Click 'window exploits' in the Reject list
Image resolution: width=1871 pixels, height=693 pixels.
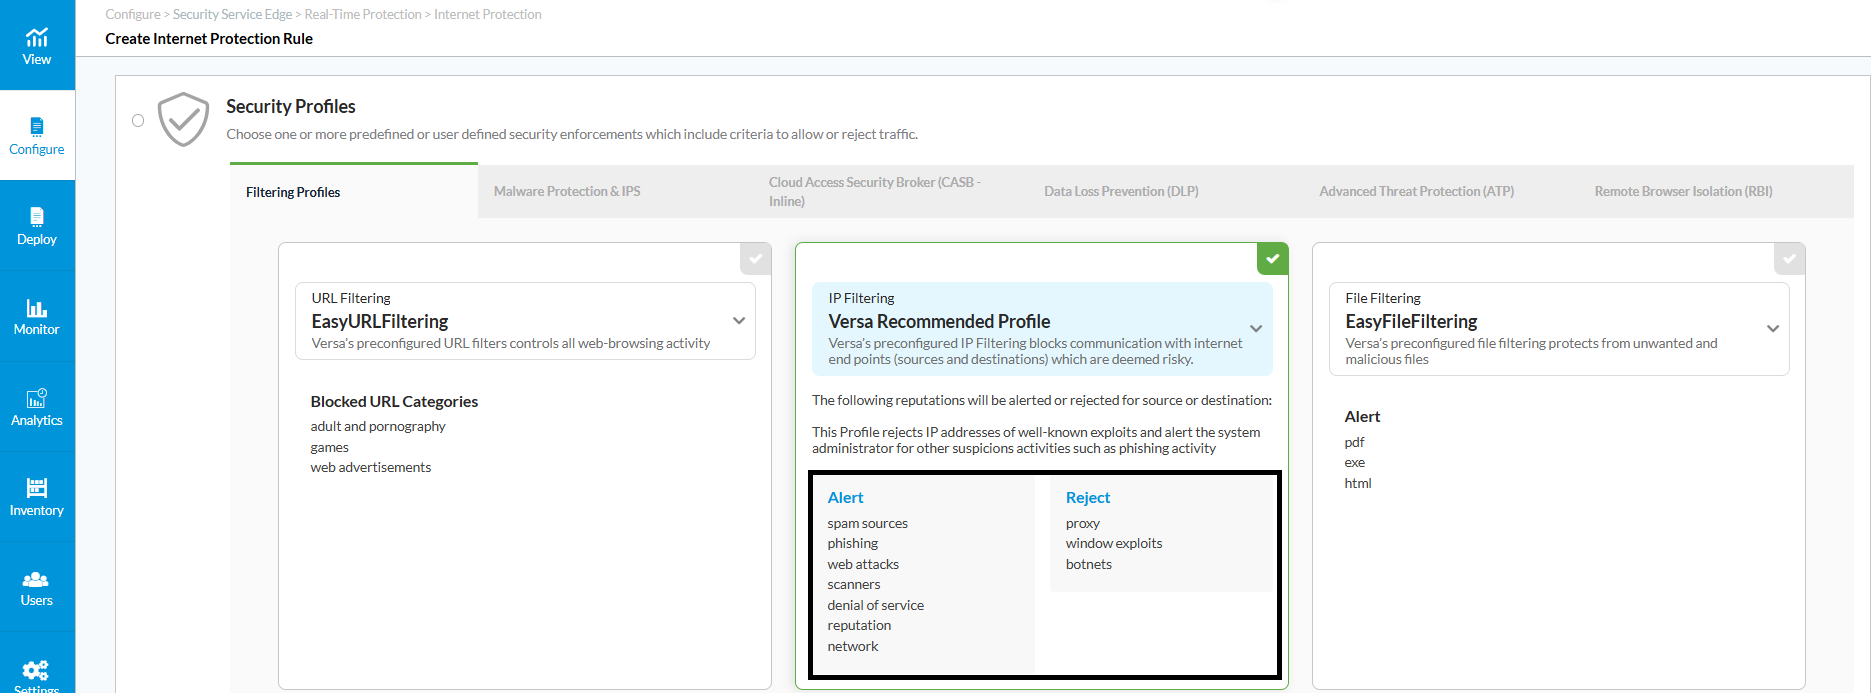[1114, 543]
